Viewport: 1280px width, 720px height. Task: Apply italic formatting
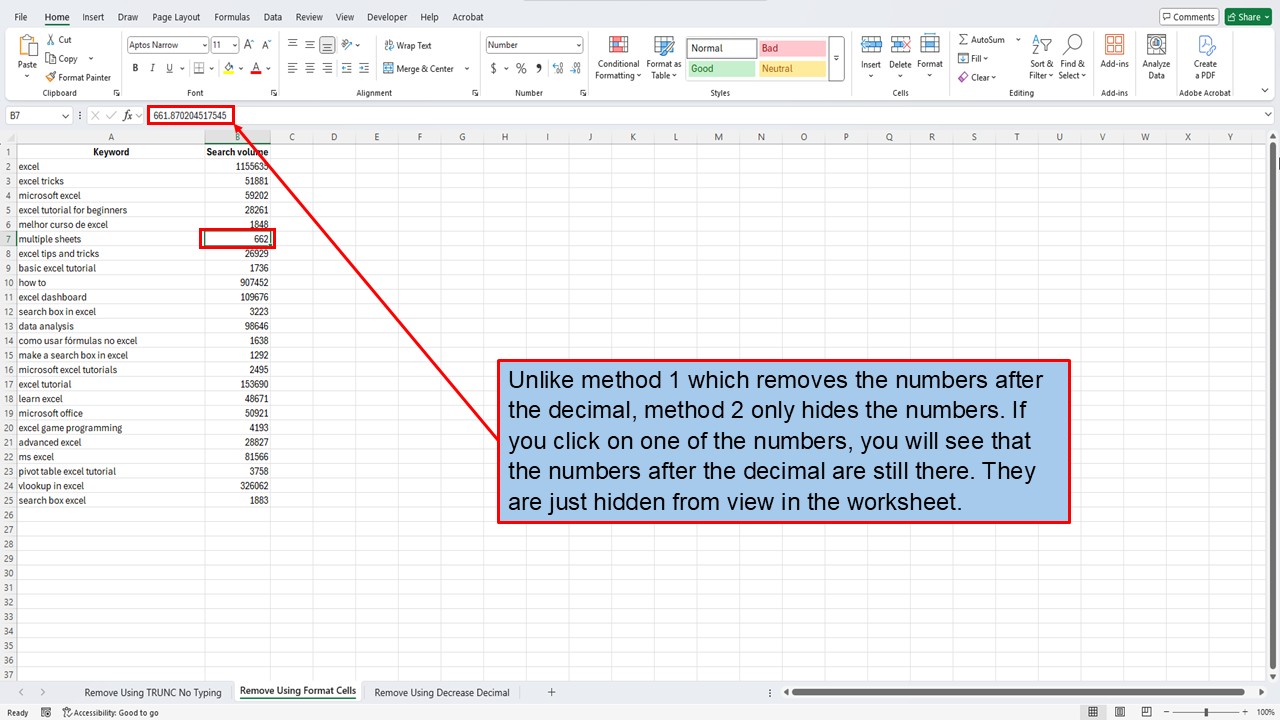pyautogui.click(x=151, y=68)
